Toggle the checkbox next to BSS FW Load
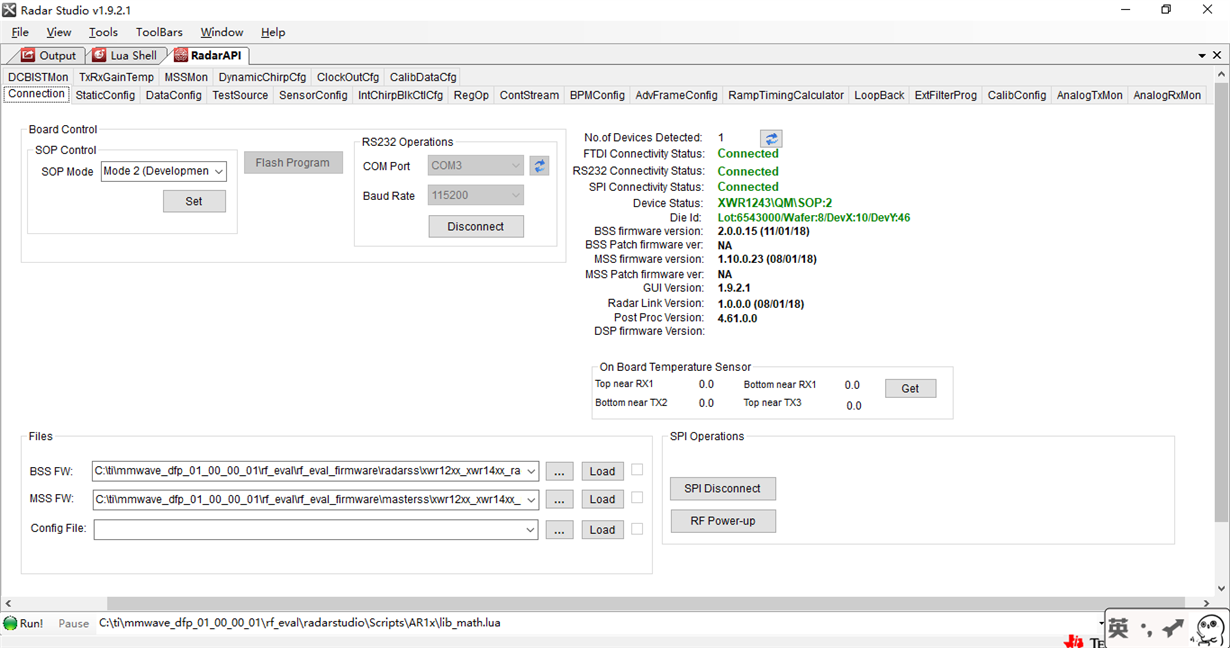The width and height of the screenshot is (1230, 648). click(x=637, y=469)
